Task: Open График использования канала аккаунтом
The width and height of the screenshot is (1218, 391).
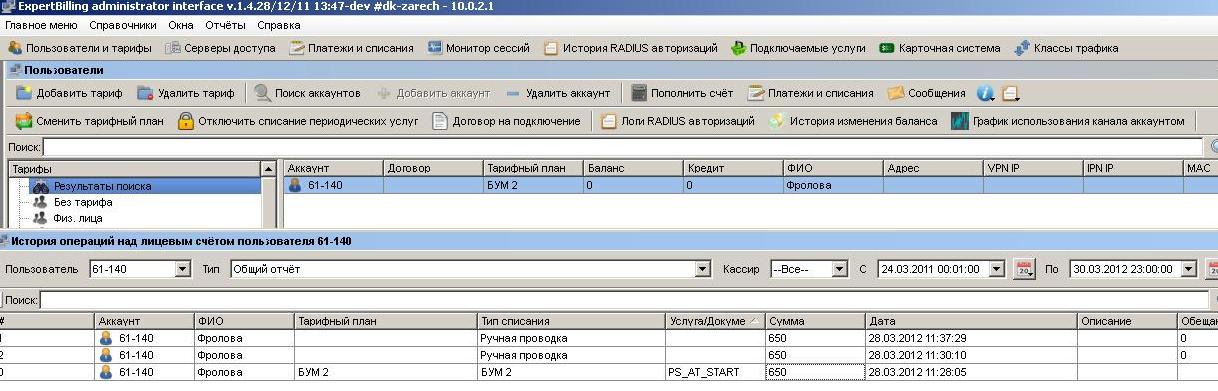Action: [1068, 121]
